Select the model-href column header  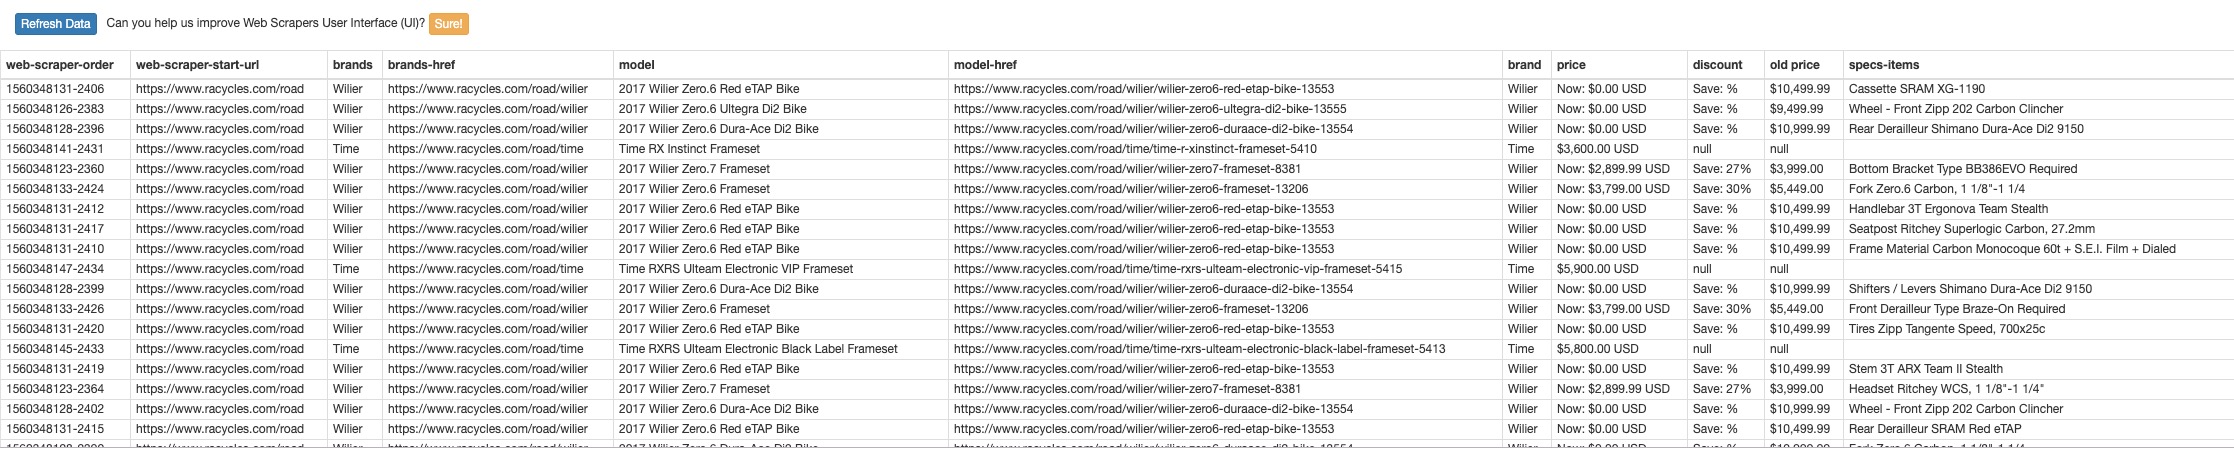985,65
